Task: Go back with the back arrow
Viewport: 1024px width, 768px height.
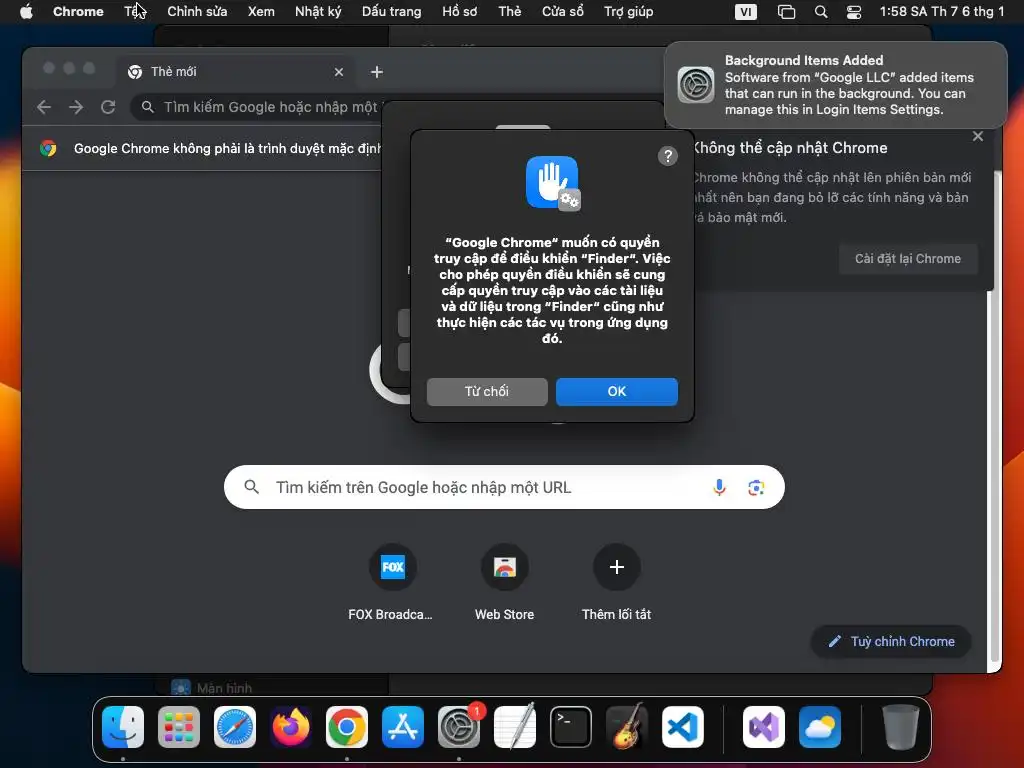Action: click(44, 106)
